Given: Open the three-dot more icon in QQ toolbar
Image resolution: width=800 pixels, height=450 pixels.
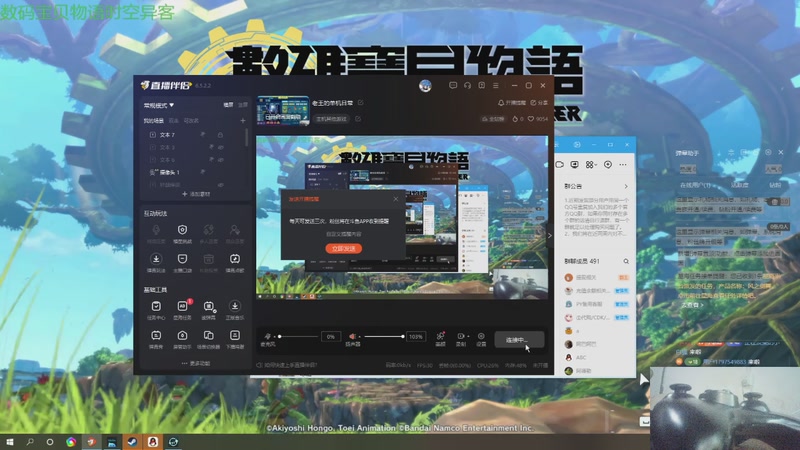Looking at the screenshot, I should pyautogui.click(x=623, y=165).
